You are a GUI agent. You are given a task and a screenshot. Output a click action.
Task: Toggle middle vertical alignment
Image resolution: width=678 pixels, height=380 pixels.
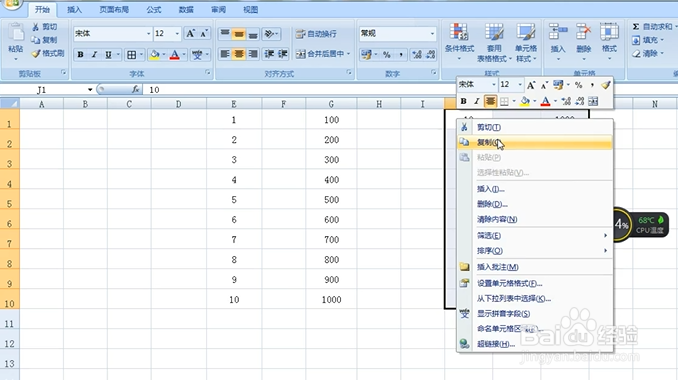click(x=239, y=33)
